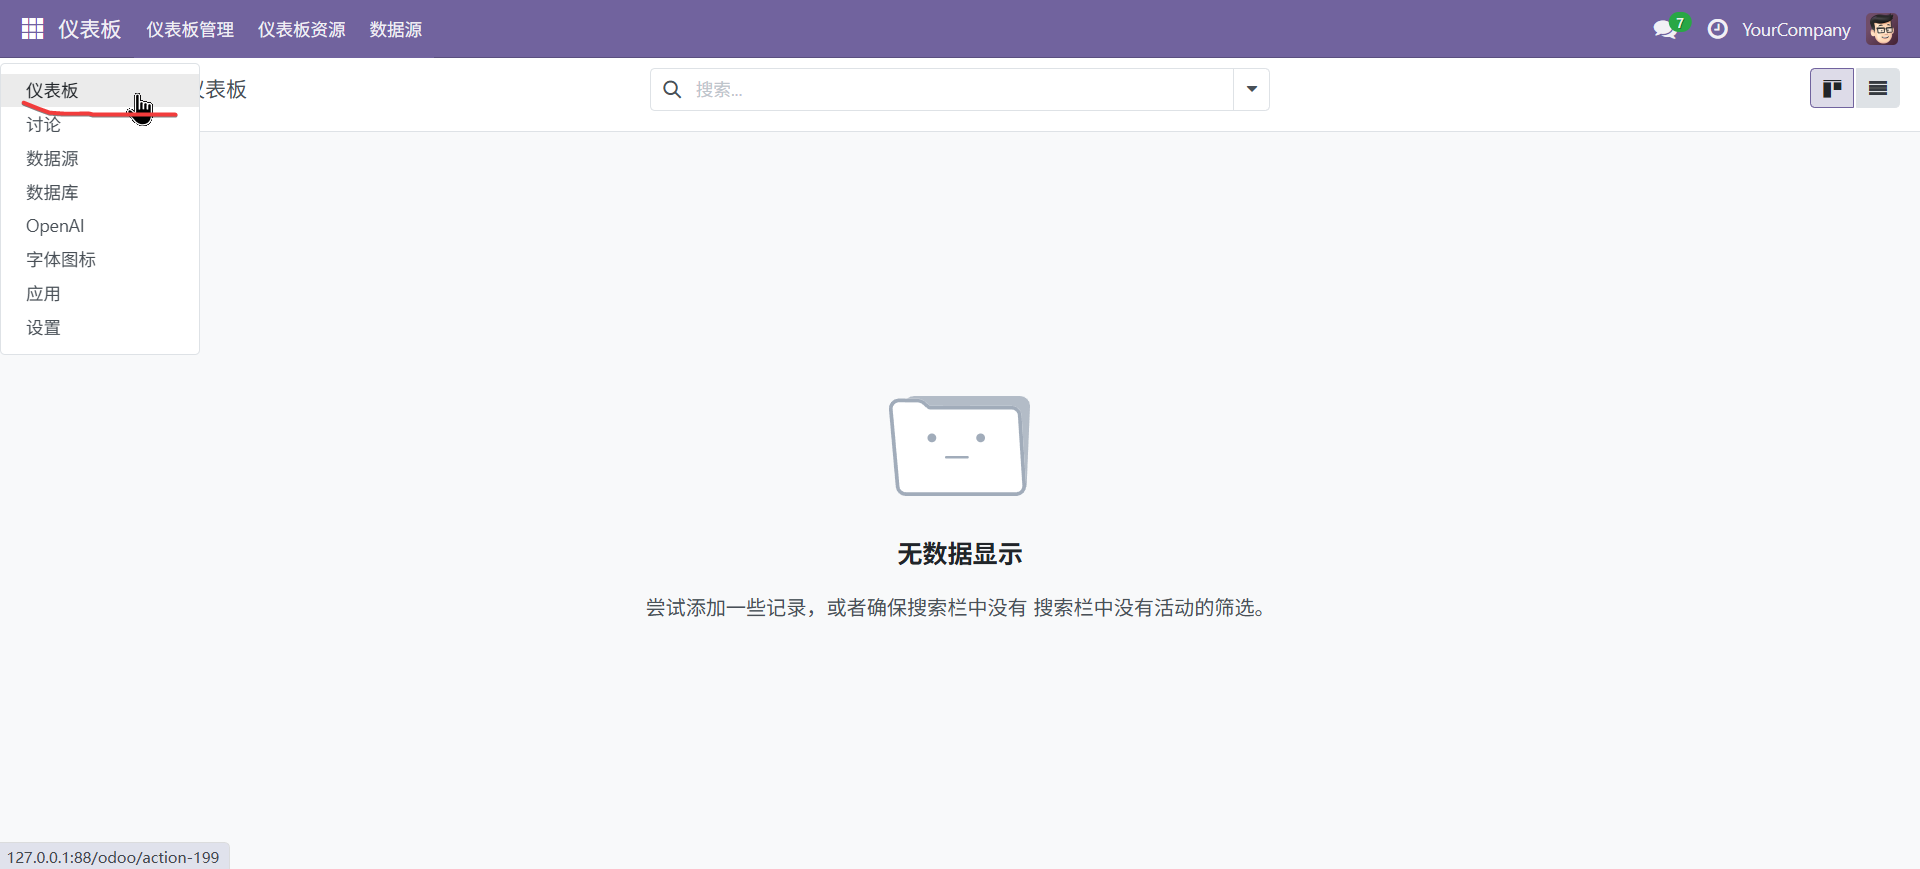Open OpenAI from the apps dropdown
The image size is (1920, 869).
click(55, 226)
